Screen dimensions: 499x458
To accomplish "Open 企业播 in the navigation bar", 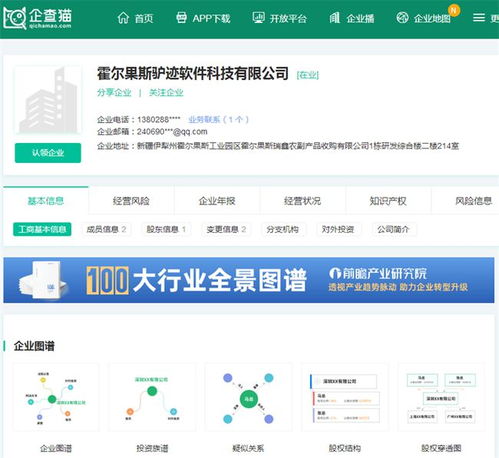I will [360, 18].
